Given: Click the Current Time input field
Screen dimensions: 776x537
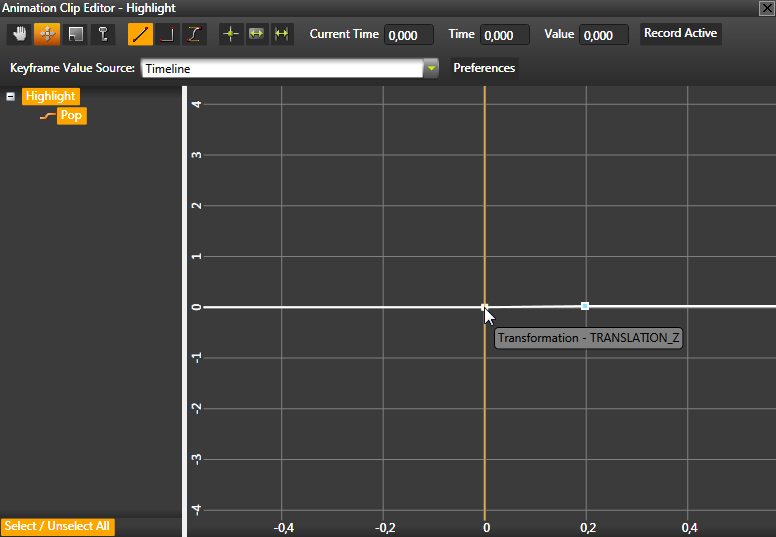Looking at the screenshot, I should click(x=409, y=35).
